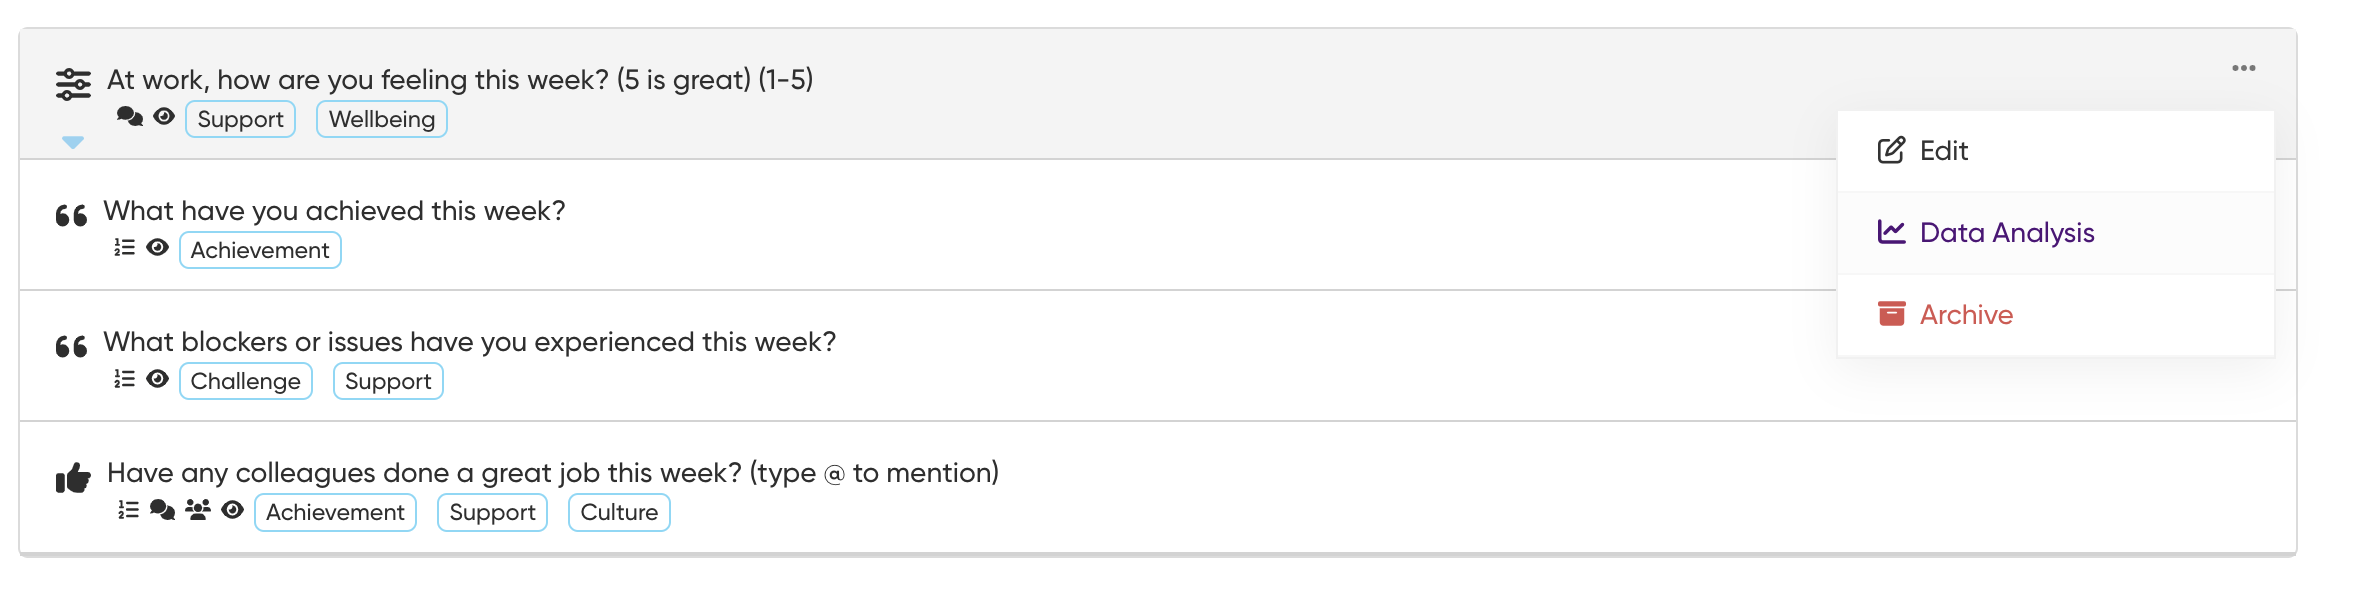The width and height of the screenshot is (2380, 598).
Task: Click the Culture tag on the colleagues question
Action: (x=619, y=512)
